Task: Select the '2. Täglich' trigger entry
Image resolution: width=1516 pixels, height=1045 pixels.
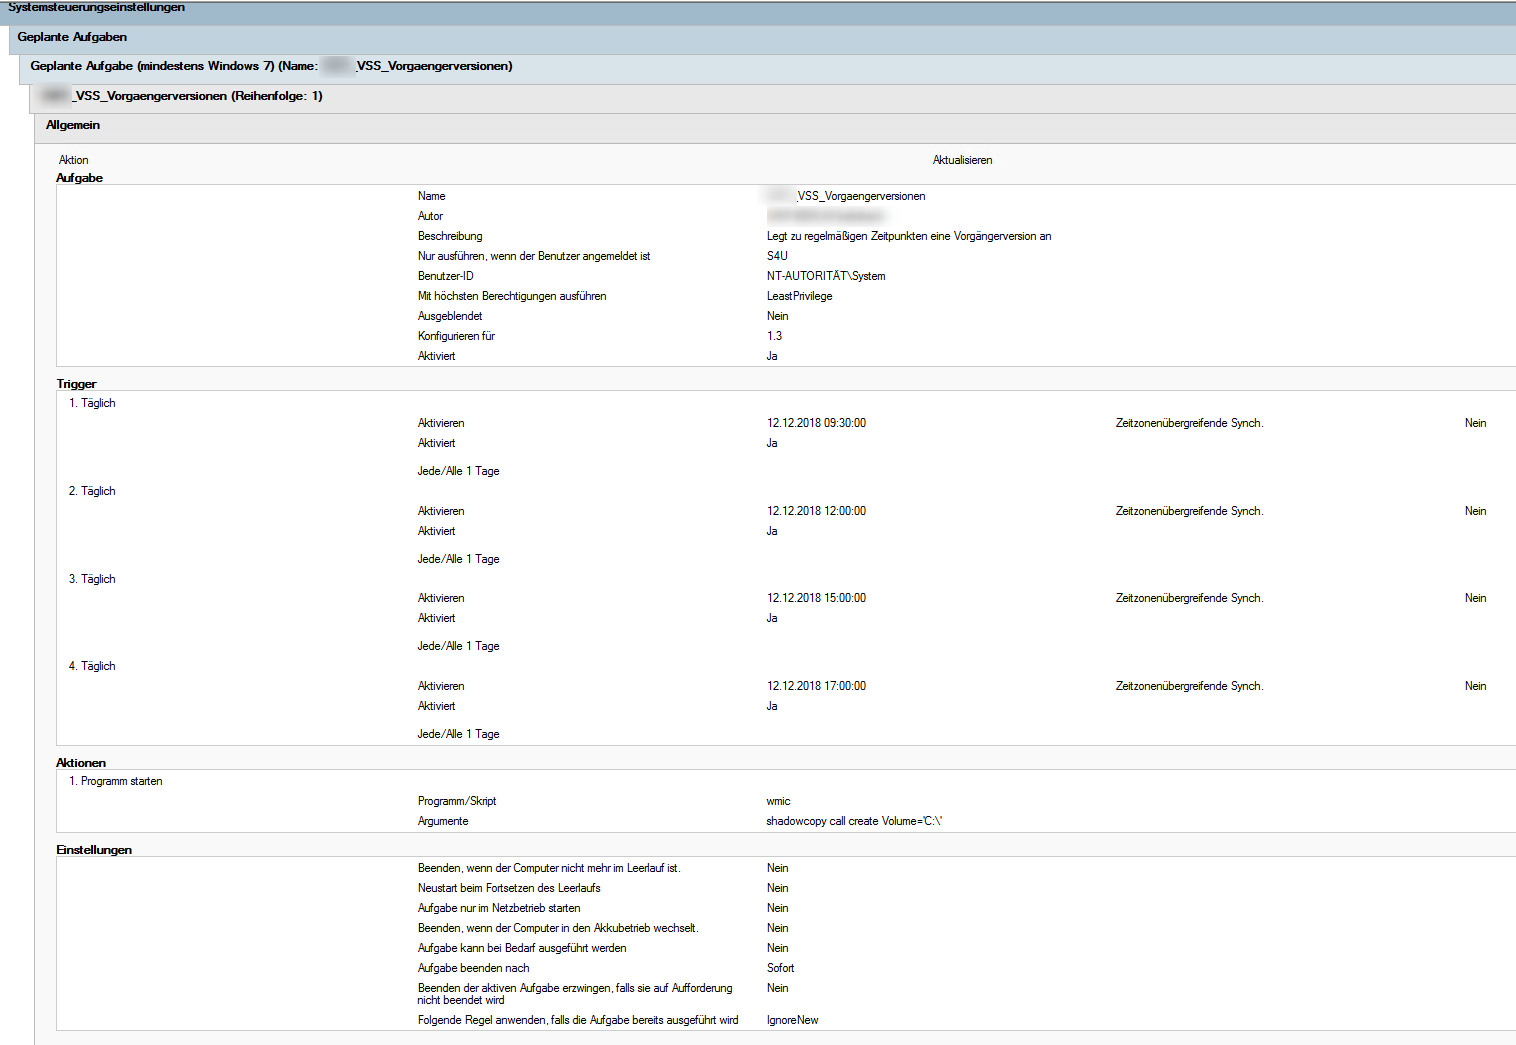Action: coord(92,491)
